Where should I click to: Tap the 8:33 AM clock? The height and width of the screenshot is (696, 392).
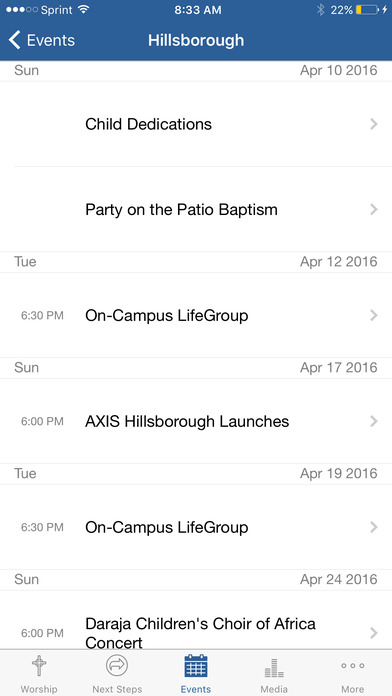(198, 10)
